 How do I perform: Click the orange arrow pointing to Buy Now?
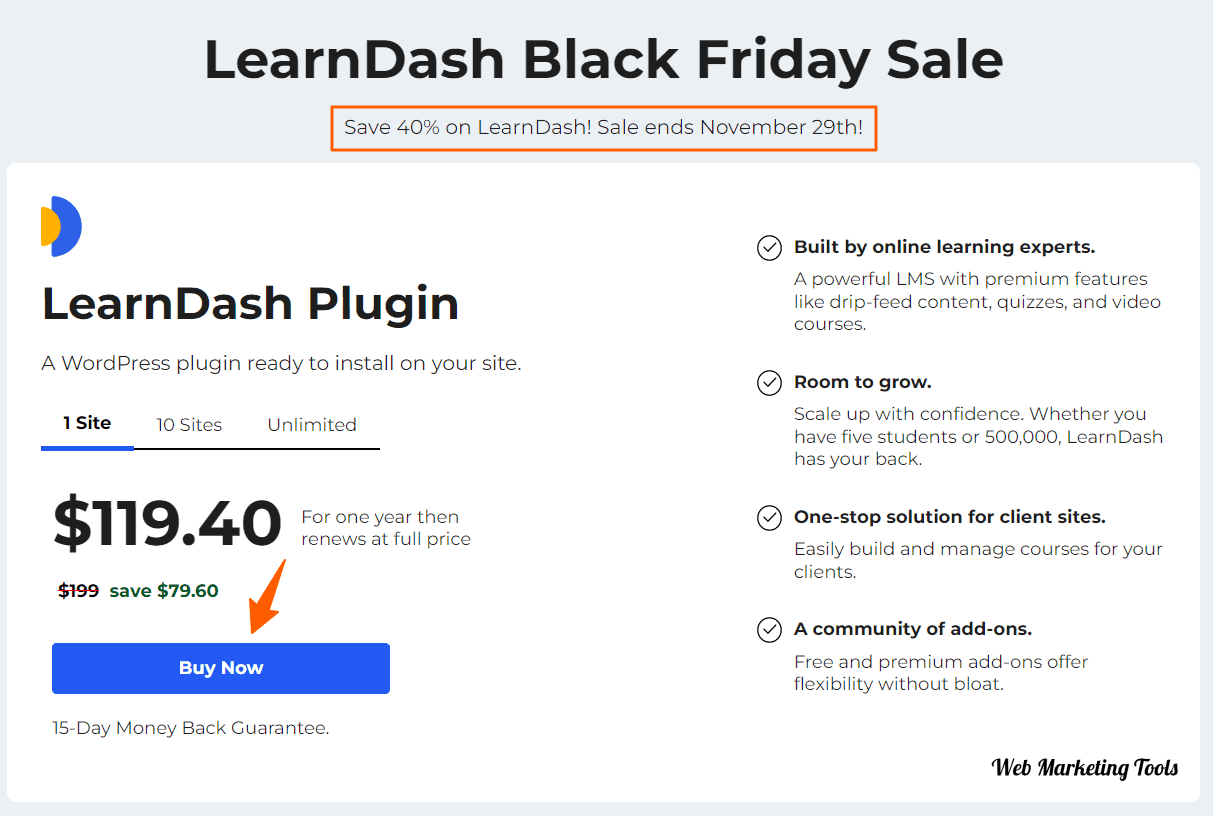(x=267, y=597)
